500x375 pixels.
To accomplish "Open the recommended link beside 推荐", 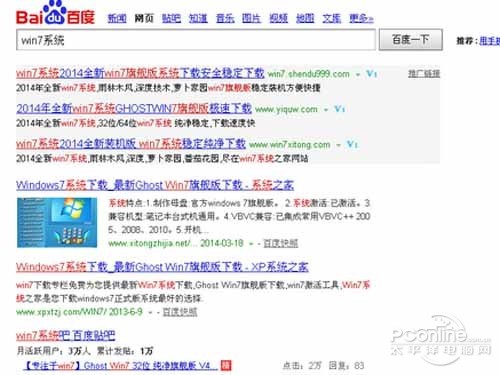I will click(489, 41).
